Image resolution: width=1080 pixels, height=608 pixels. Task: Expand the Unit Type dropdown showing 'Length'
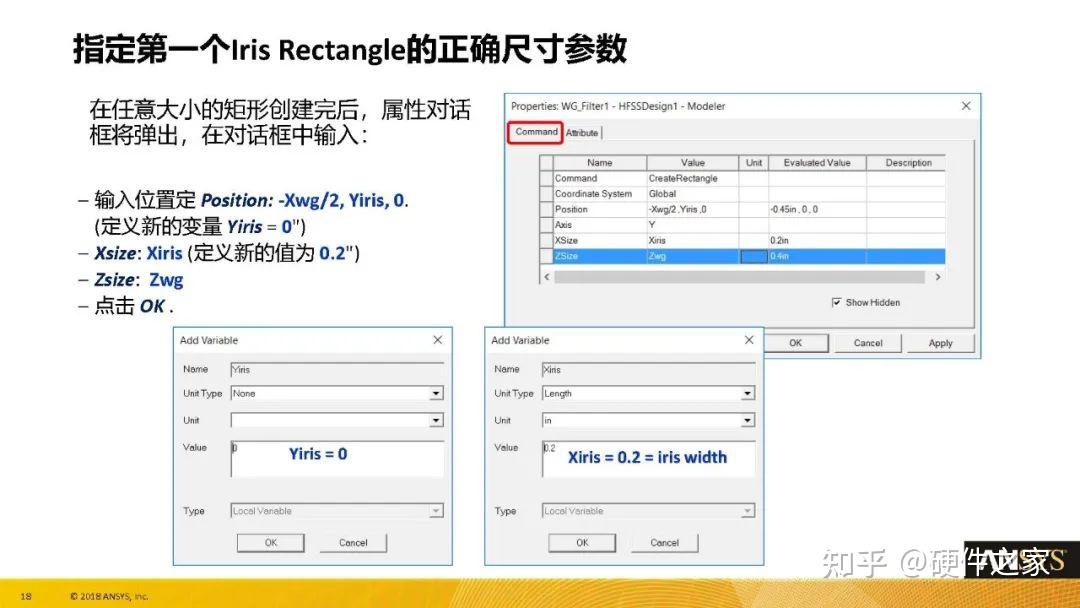[x=748, y=393]
